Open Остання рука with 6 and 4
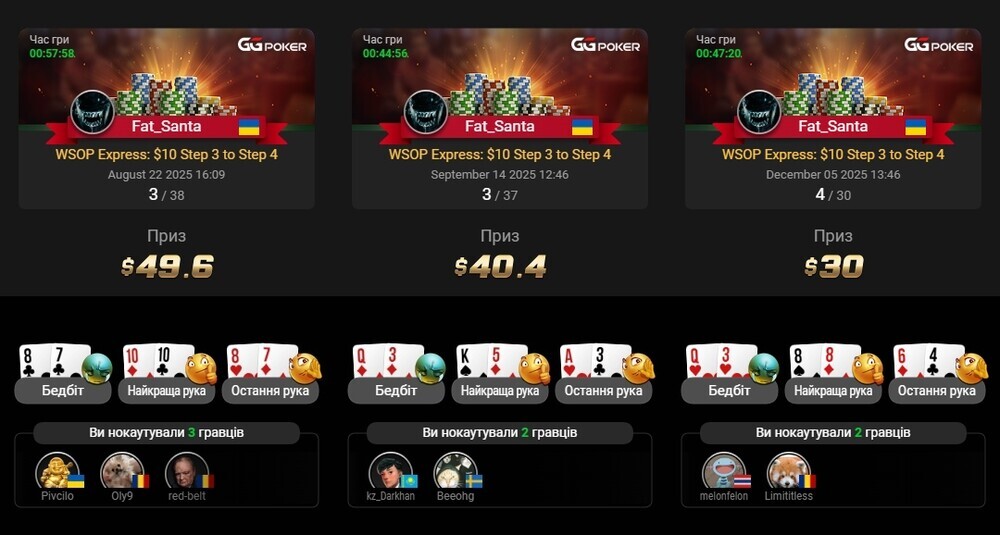Viewport: 1000px width, 535px height. (937, 374)
